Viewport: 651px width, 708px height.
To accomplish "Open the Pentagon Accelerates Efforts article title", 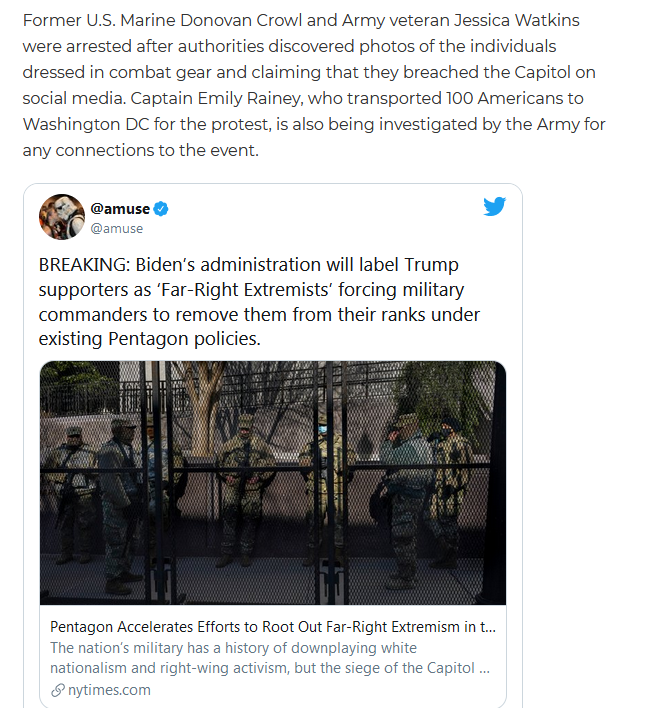I will pyautogui.click(x=273, y=627).
